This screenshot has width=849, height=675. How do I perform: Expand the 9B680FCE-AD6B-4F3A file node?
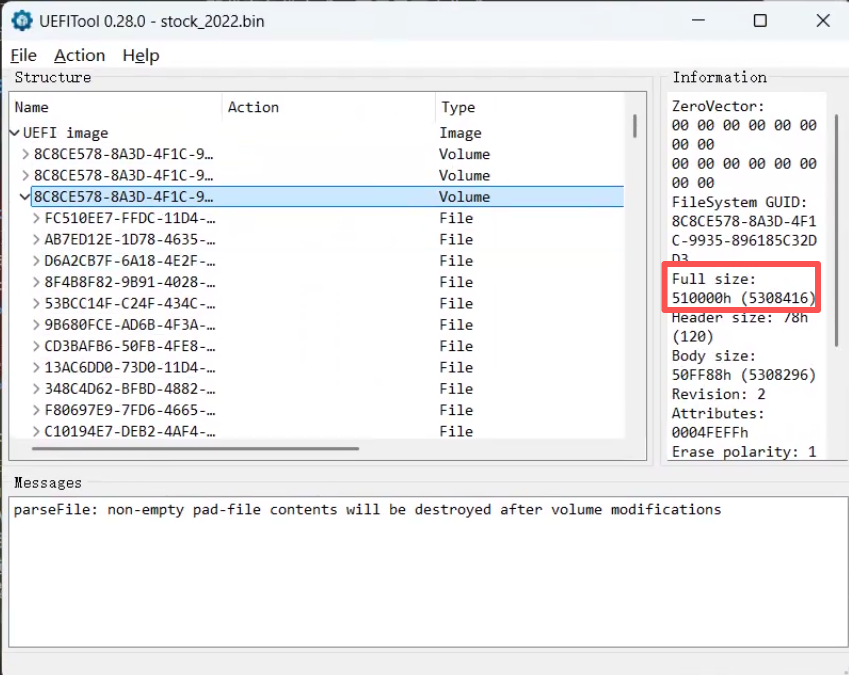(36, 325)
